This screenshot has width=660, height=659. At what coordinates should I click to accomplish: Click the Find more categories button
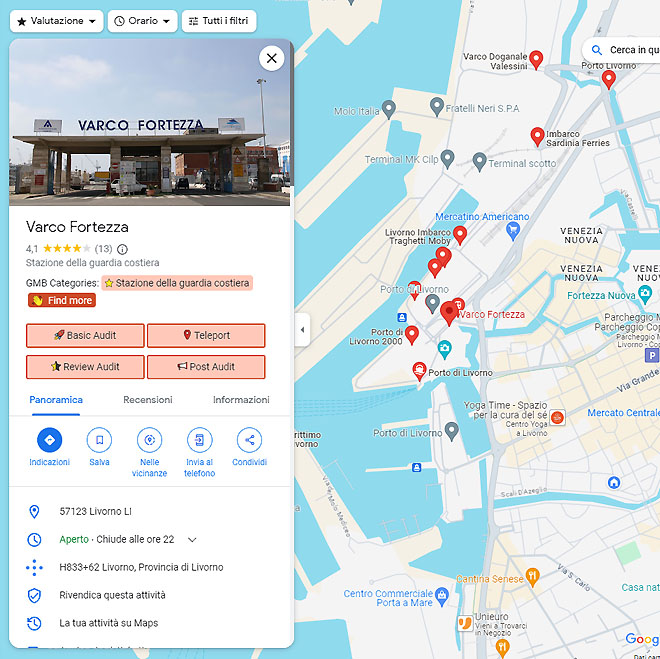tap(62, 300)
